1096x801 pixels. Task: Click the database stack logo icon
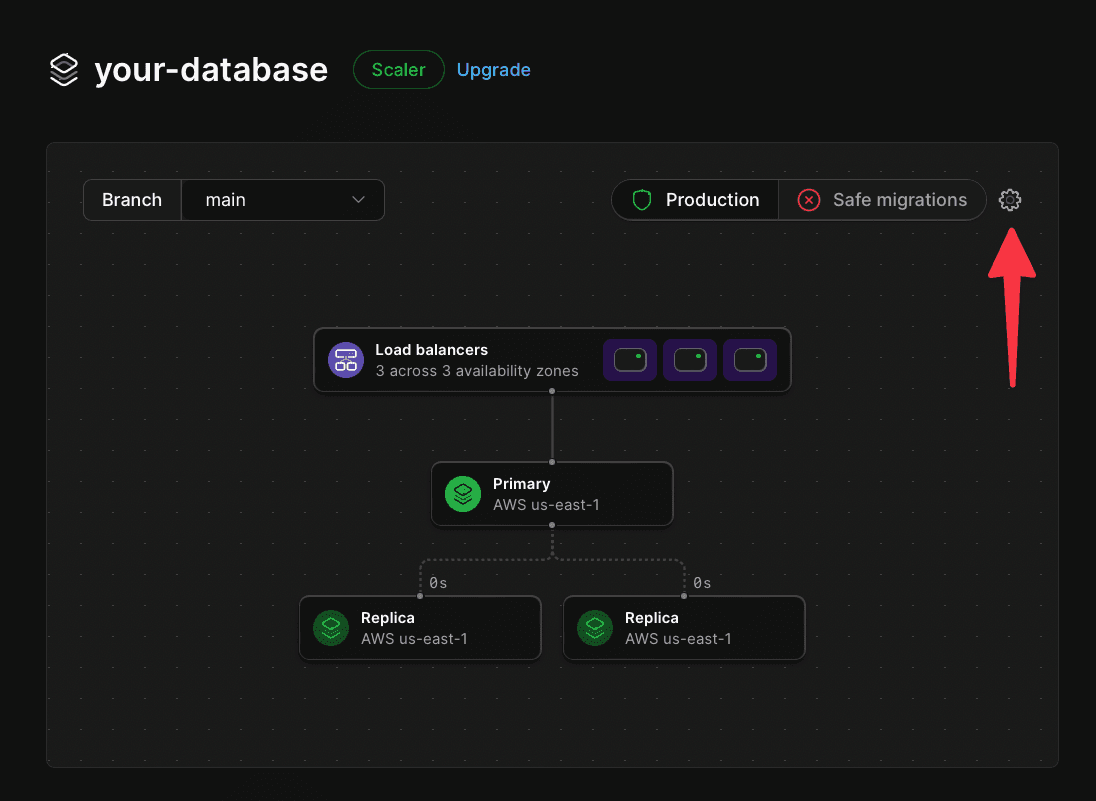pos(64,70)
